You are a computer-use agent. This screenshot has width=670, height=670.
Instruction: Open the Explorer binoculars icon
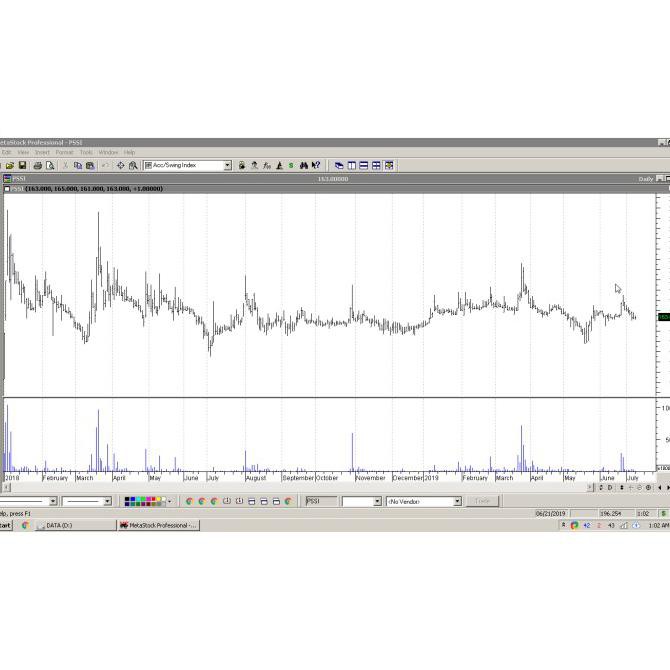[303, 165]
